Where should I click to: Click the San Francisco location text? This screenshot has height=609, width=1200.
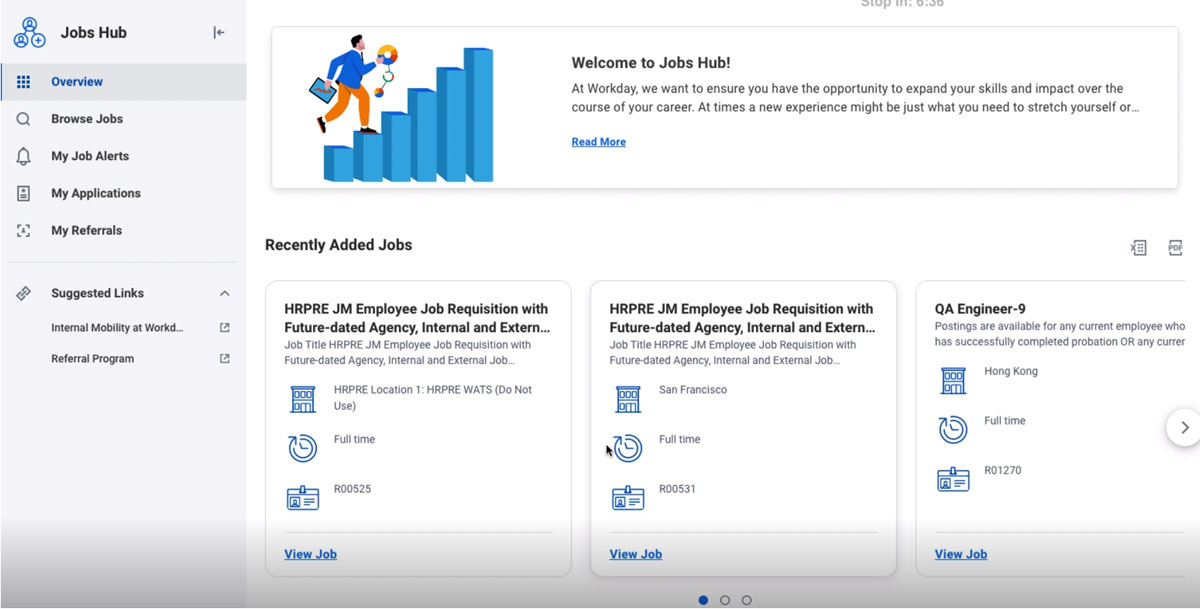click(x=693, y=390)
